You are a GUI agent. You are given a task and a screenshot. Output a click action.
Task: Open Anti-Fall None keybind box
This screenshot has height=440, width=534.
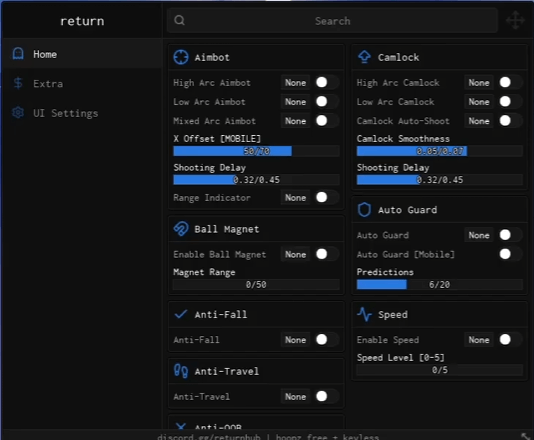click(295, 340)
